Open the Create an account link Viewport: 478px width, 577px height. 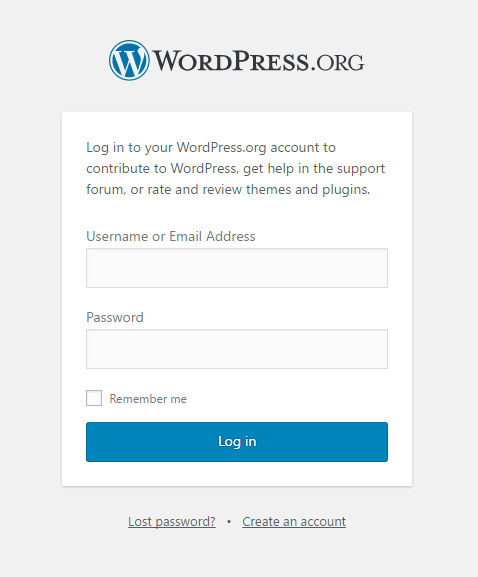click(x=294, y=522)
